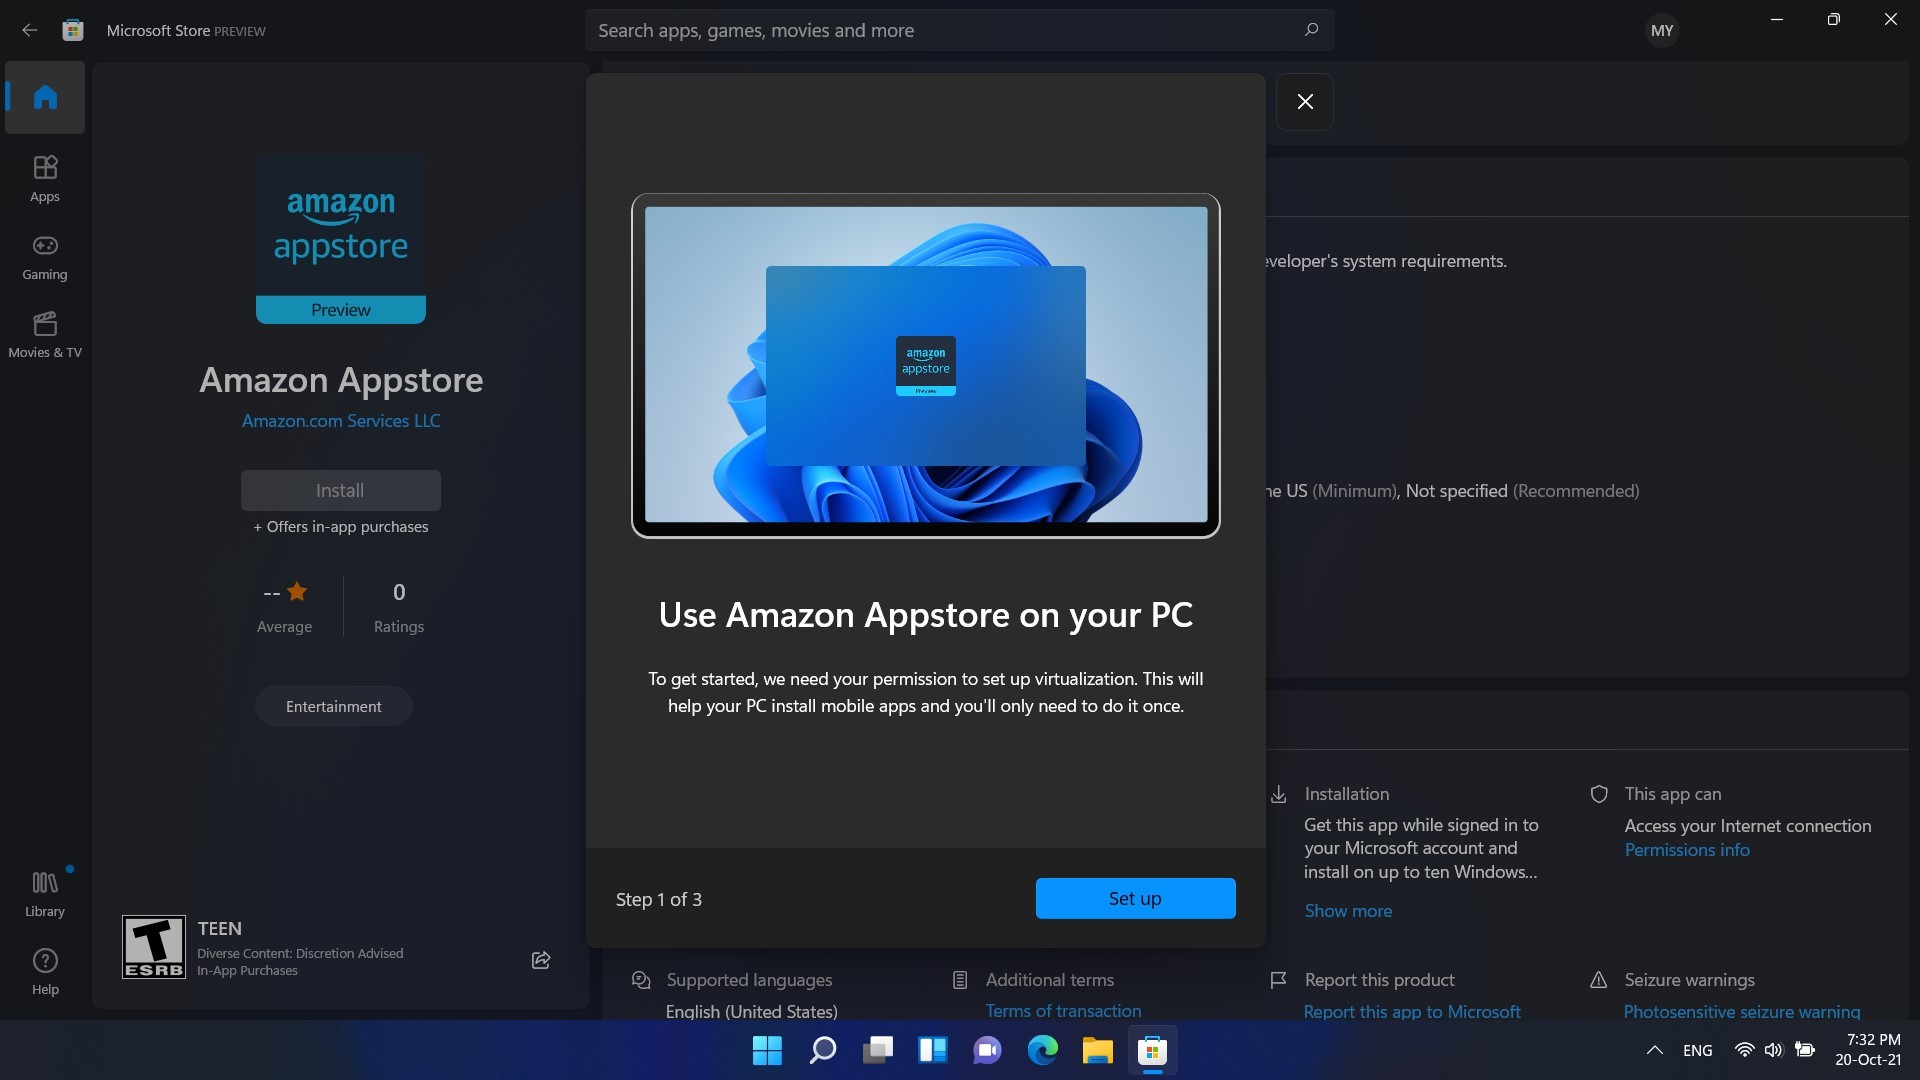Close the Amazon Appstore setup dialog
The height and width of the screenshot is (1080, 1920).
1305,101
